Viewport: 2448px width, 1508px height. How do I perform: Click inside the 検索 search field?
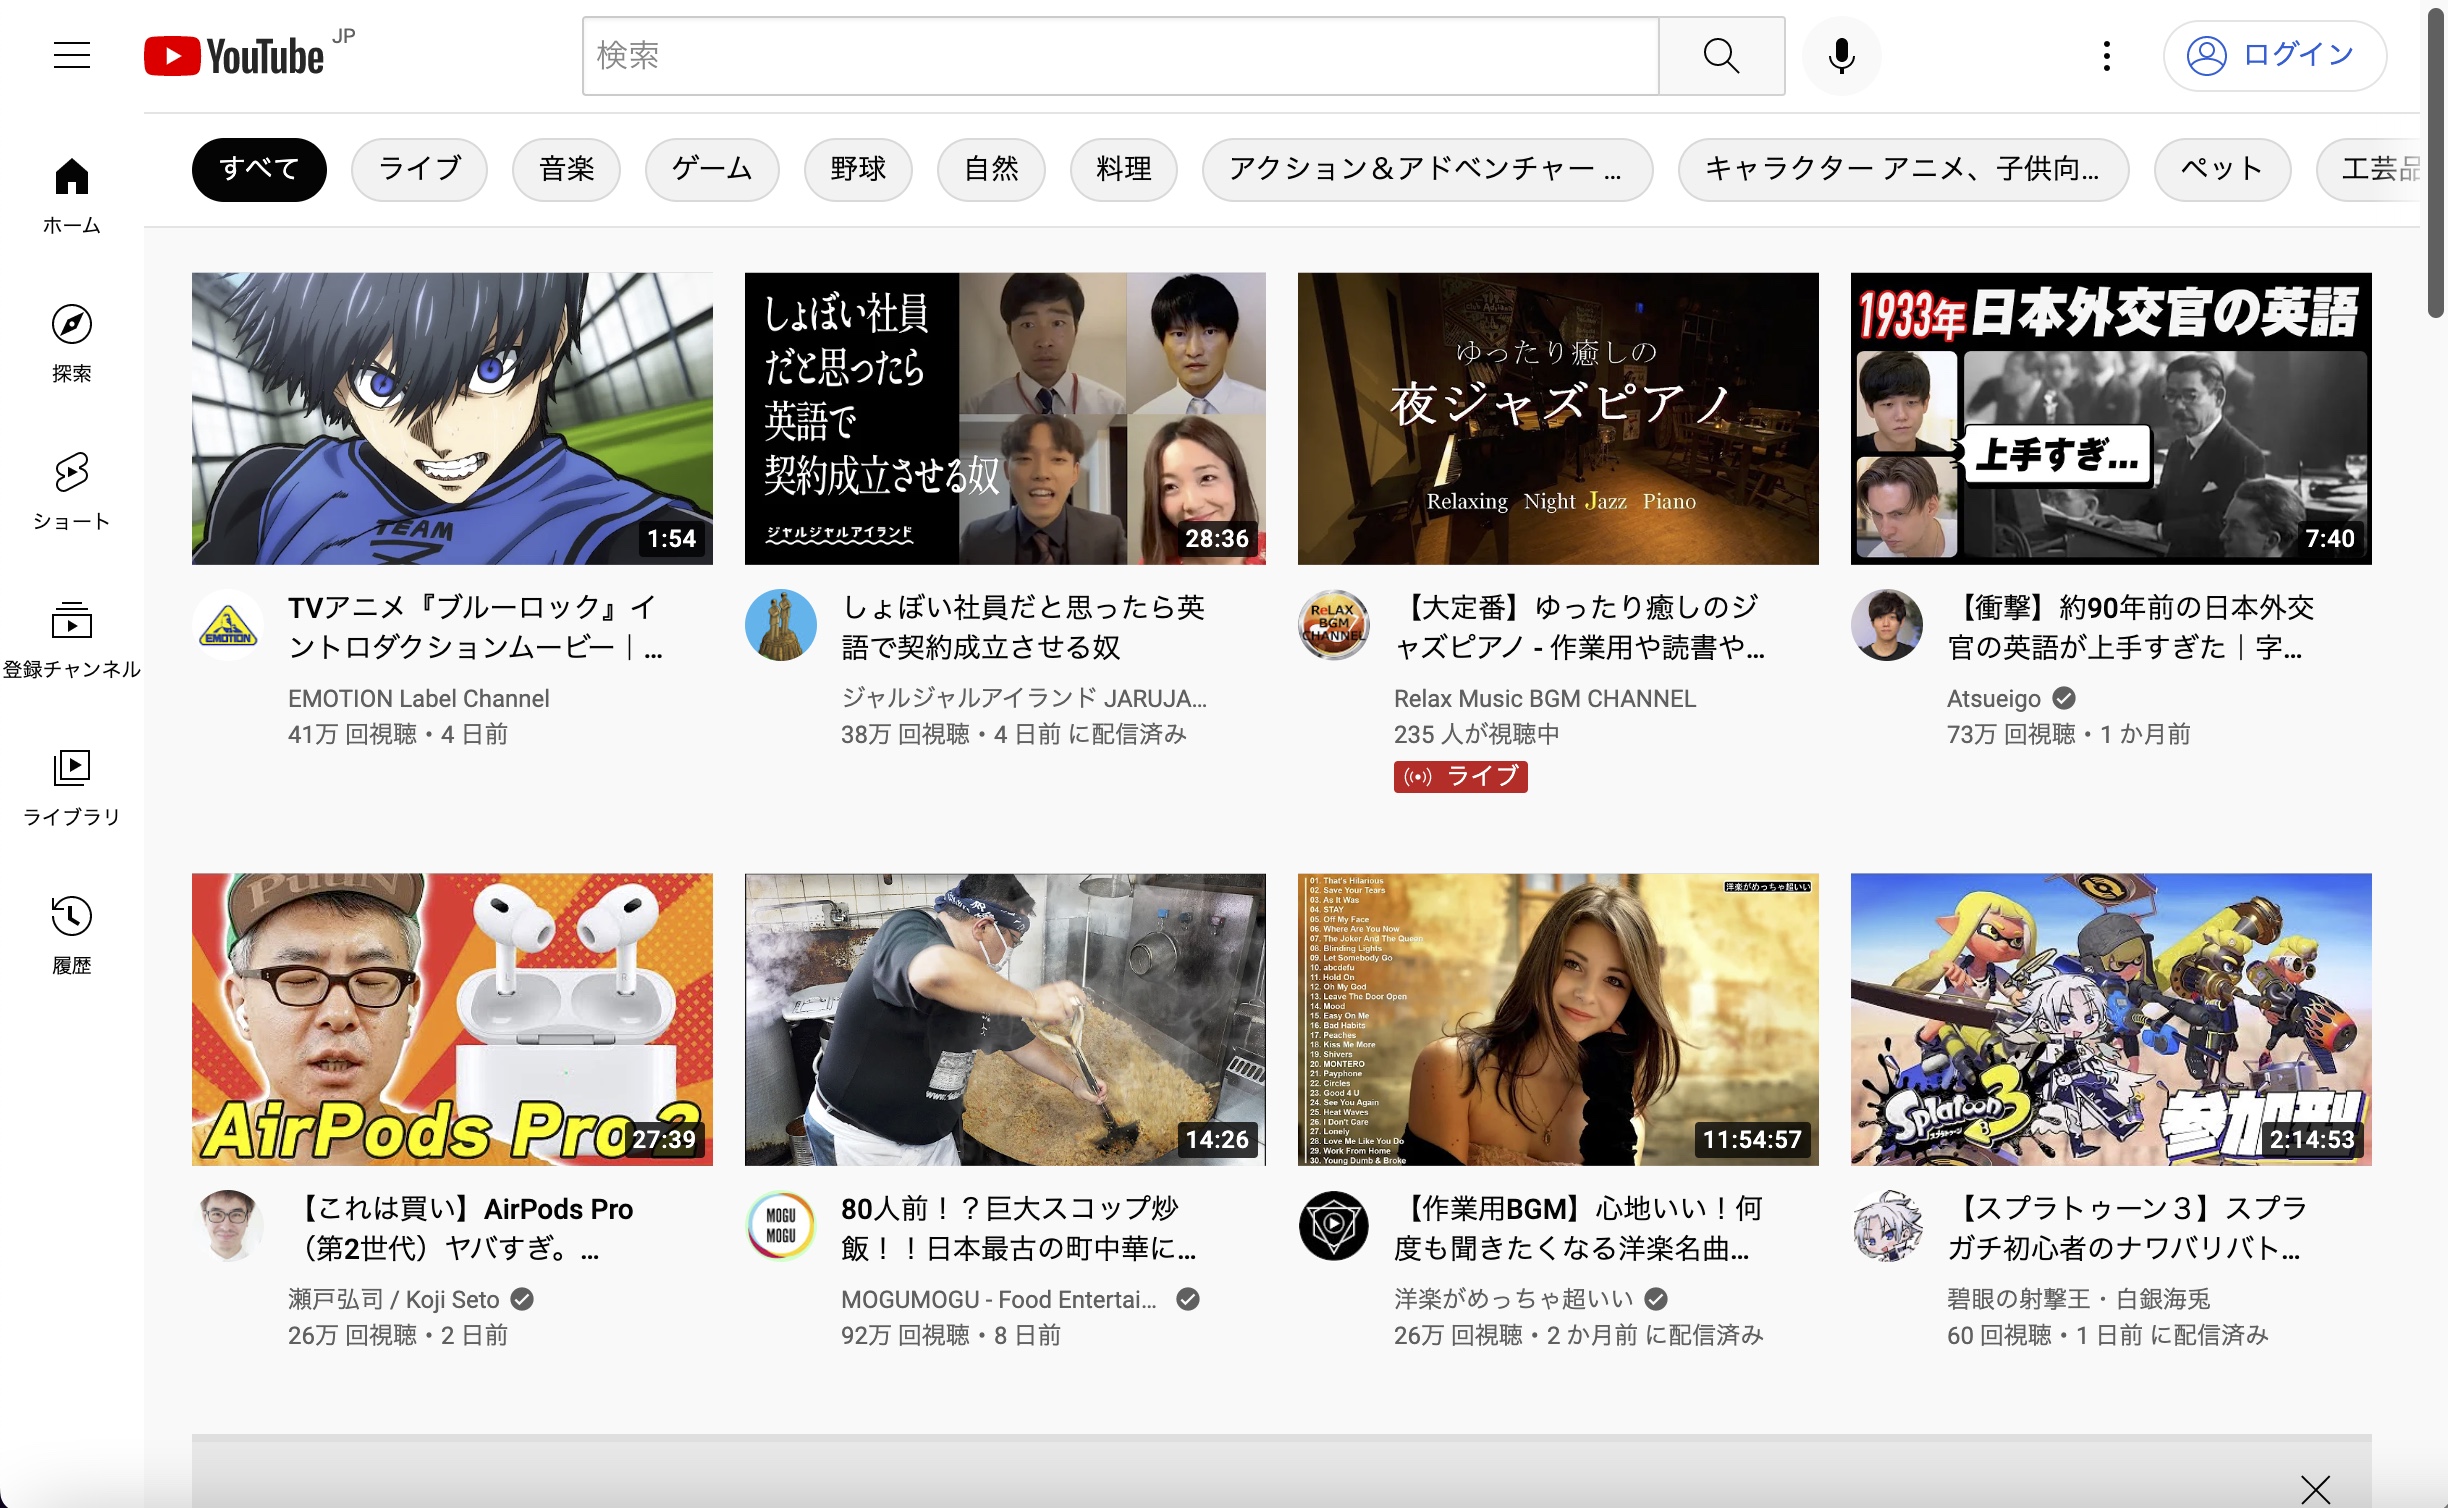(x=1100, y=55)
